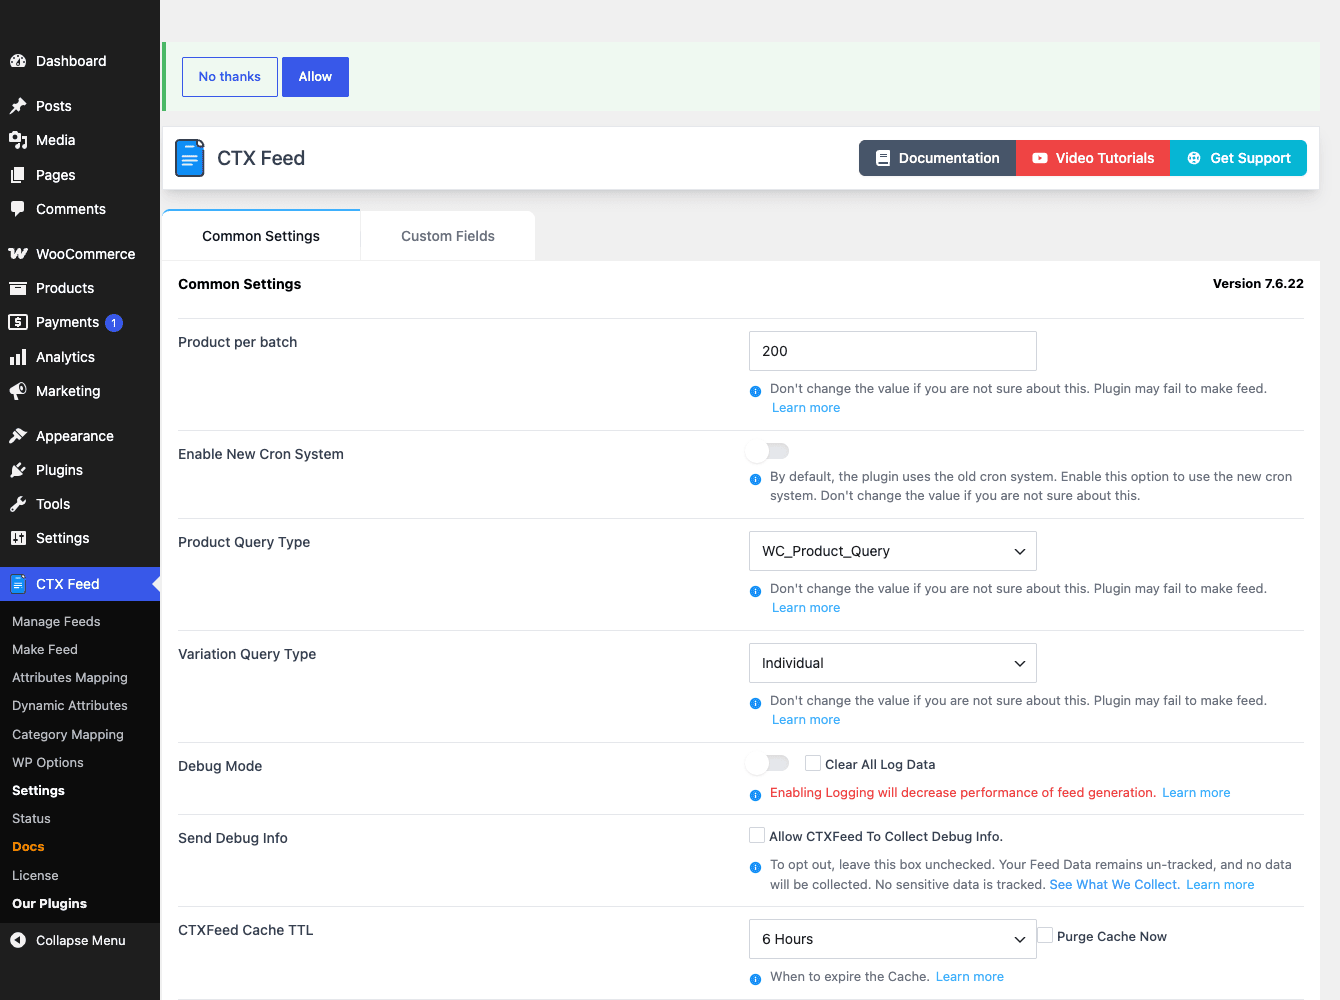Screen dimensions: 1340x1000
Task: Click the Version 7.6.22 text
Action: pyautogui.click(x=1258, y=284)
